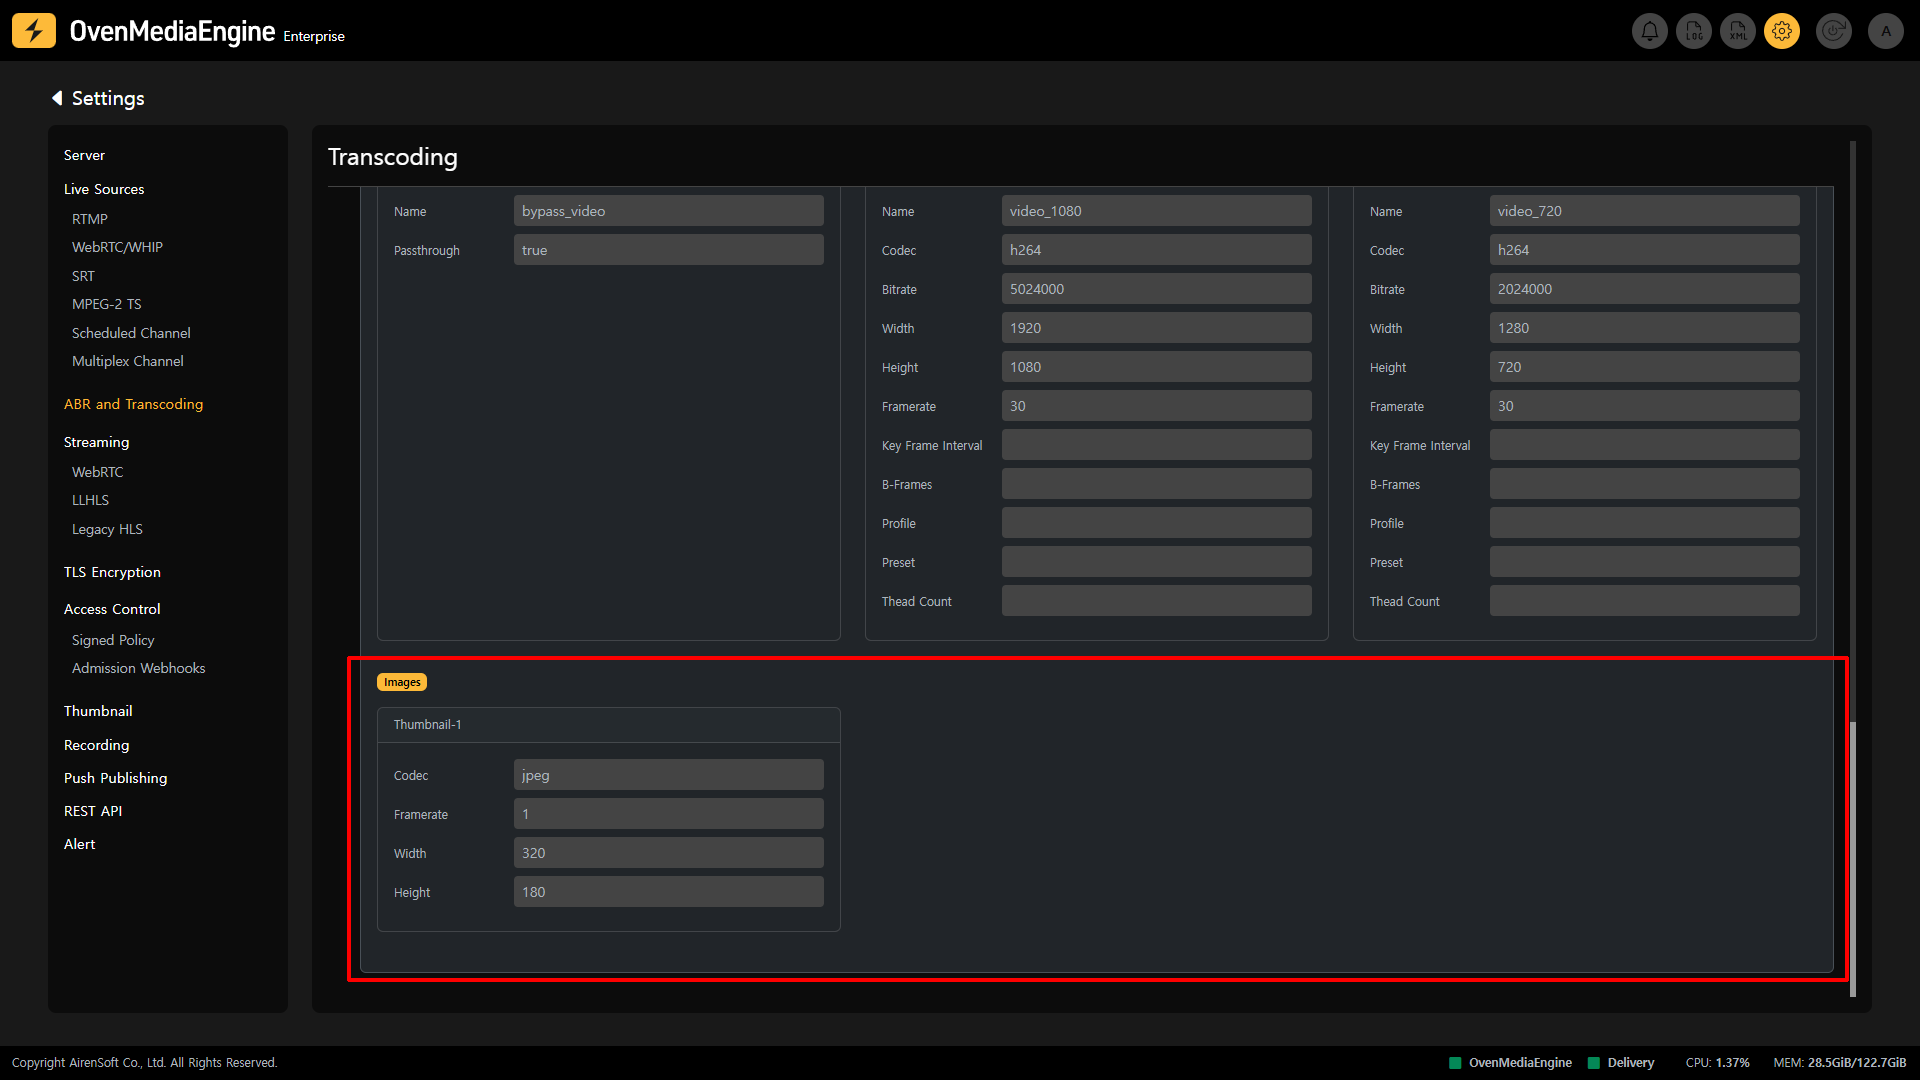The image size is (1920, 1080).
Task: Click the video_1080 Bitrate field
Action: (x=1156, y=289)
